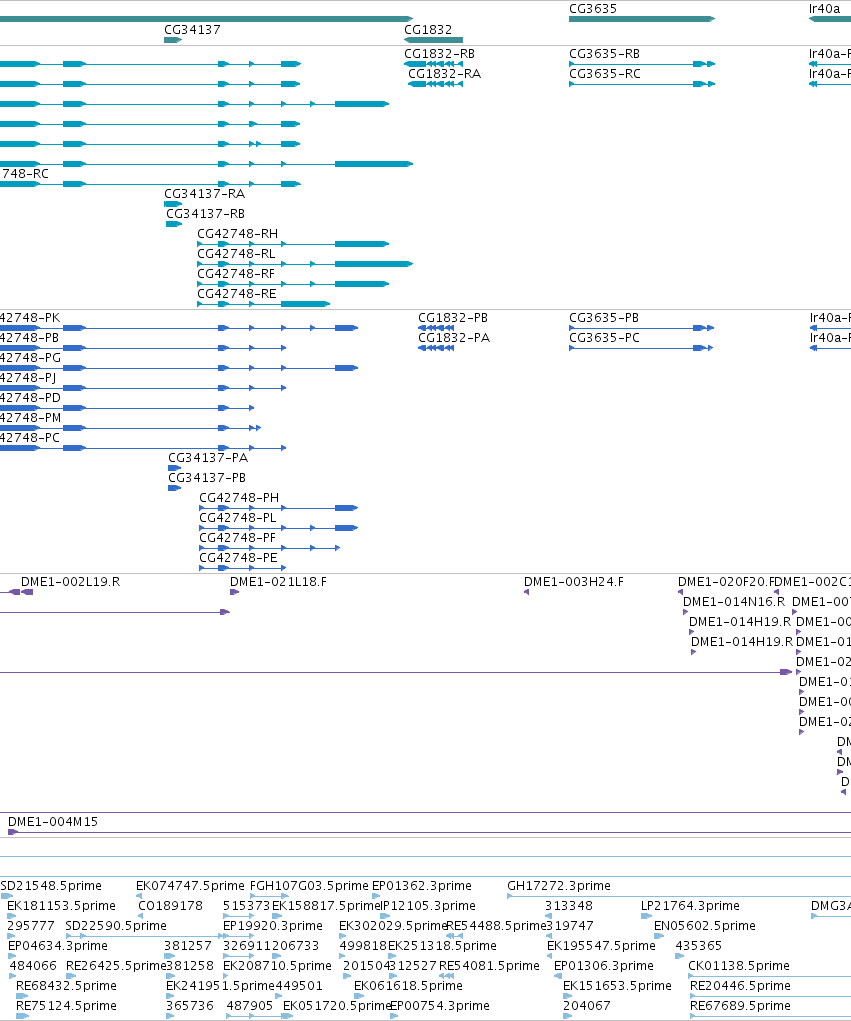Select the RE67689.5prime EST label
This screenshot has width=851, height=1021.
[x=740, y=1005]
